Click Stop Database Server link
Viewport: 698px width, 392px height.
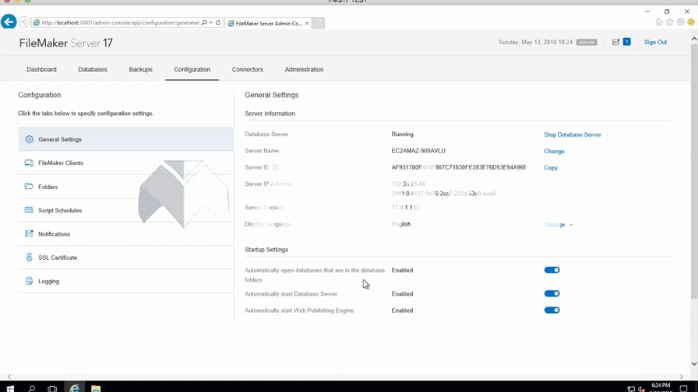click(572, 134)
